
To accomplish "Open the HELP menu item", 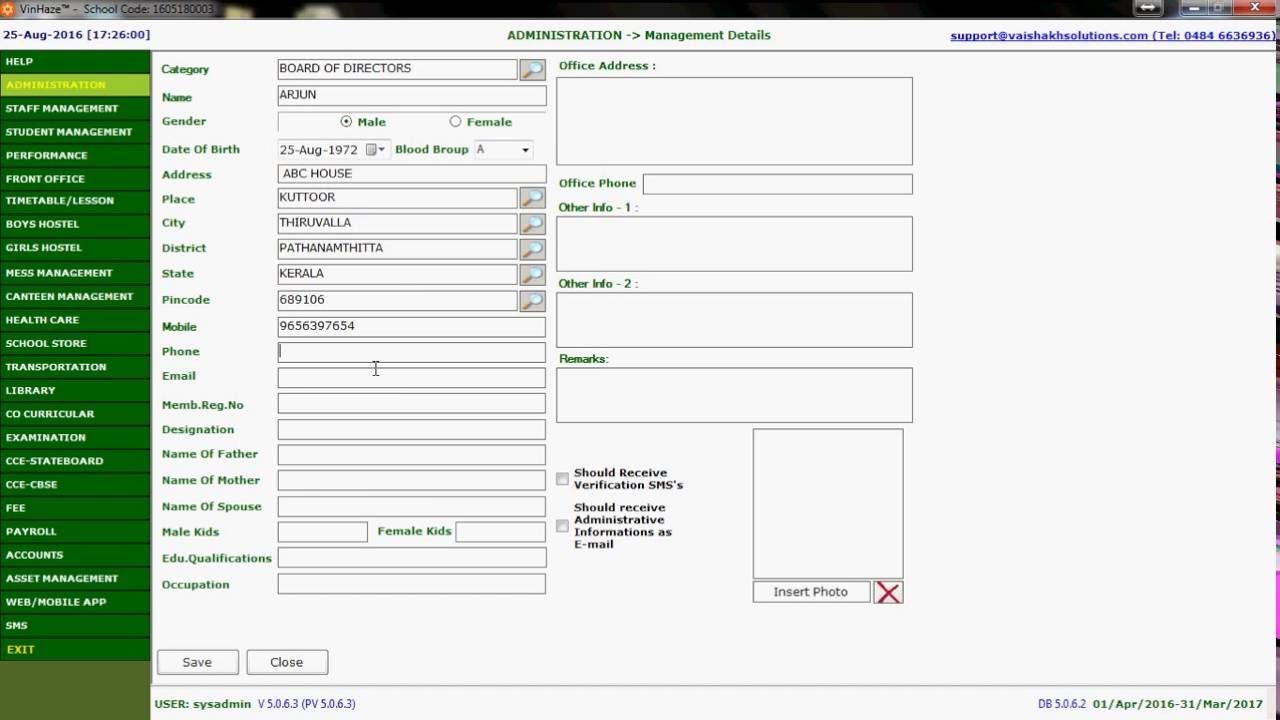I will tap(75, 61).
